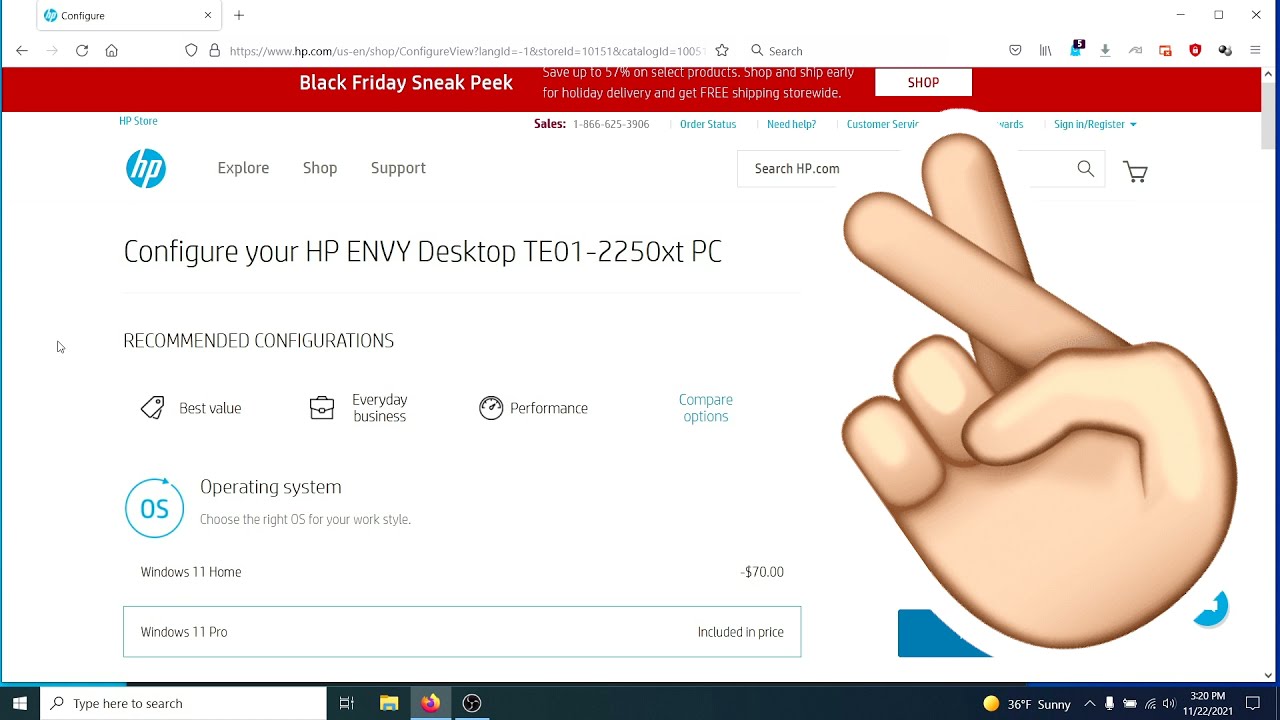Screen dimensions: 1280x720
Task: Select the Configure browser tab
Action: (x=128, y=15)
